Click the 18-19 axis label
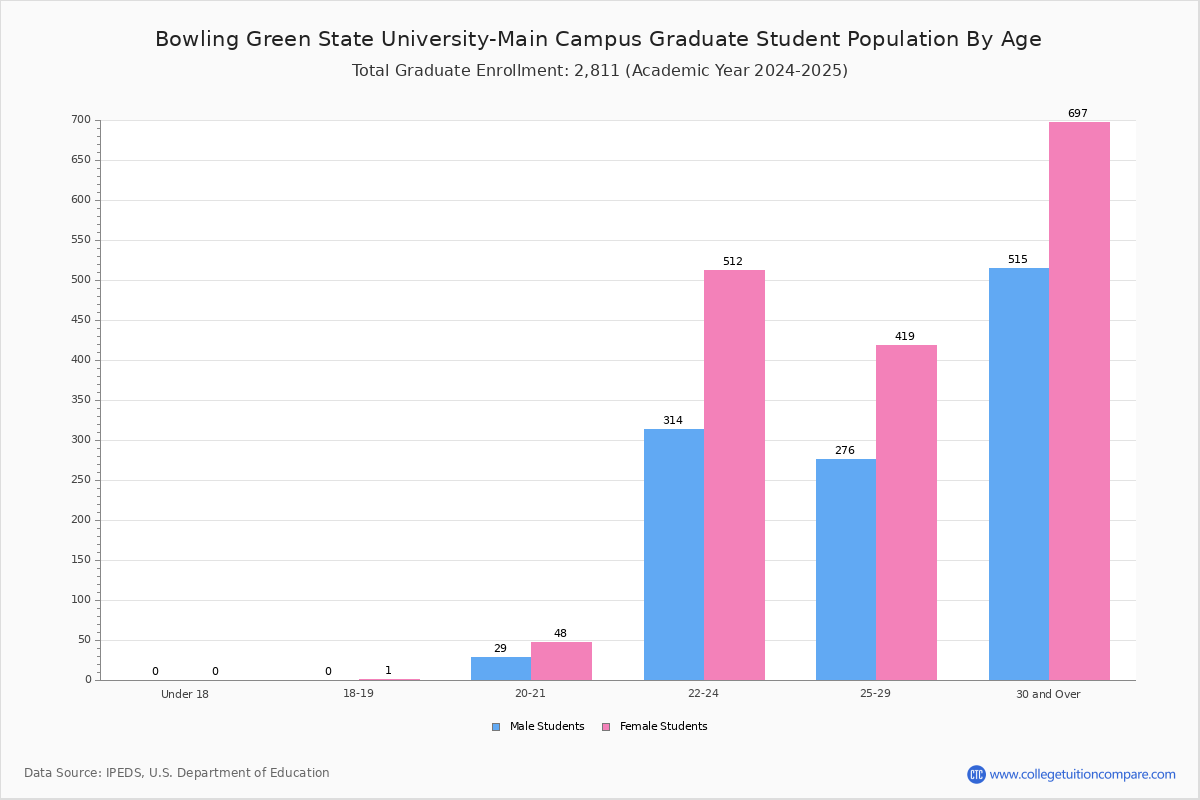1200x800 pixels. point(358,694)
